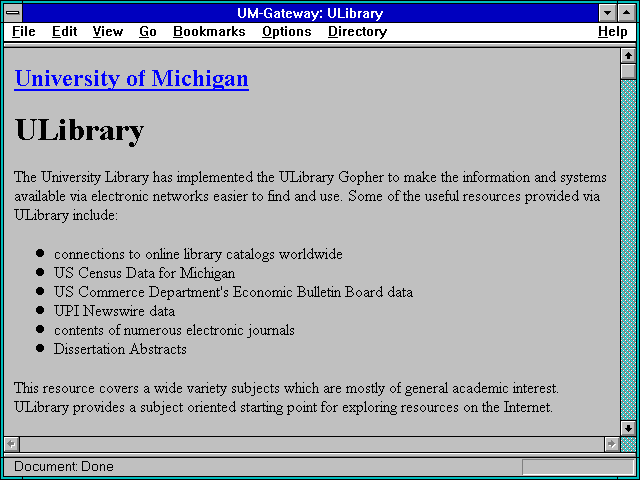Image resolution: width=640 pixels, height=480 pixels.
Task: Click the vertical scrollbar thumb
Action: (629, 71)
